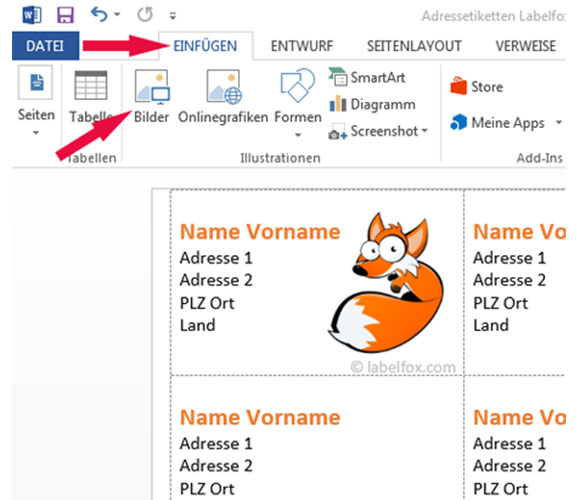Click 'Adresse 2' in the lower-right label
This screenshot has width=580, height=500.
coord(509,466)
